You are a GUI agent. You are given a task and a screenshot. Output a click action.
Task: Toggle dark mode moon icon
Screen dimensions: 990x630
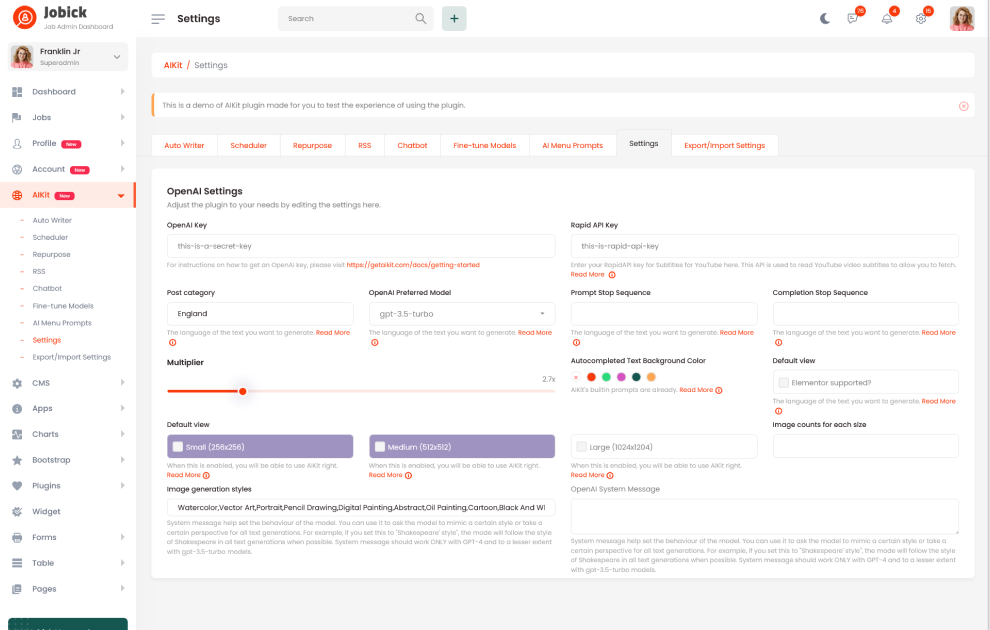825,18
